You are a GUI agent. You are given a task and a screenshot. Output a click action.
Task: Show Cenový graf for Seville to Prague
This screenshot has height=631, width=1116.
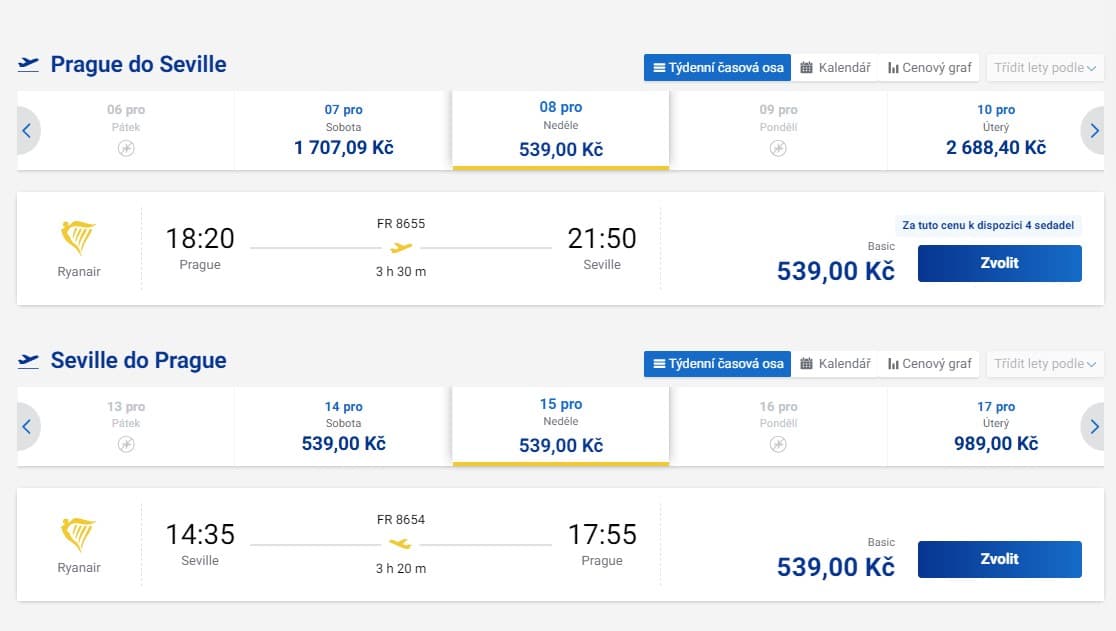(929, 364)
